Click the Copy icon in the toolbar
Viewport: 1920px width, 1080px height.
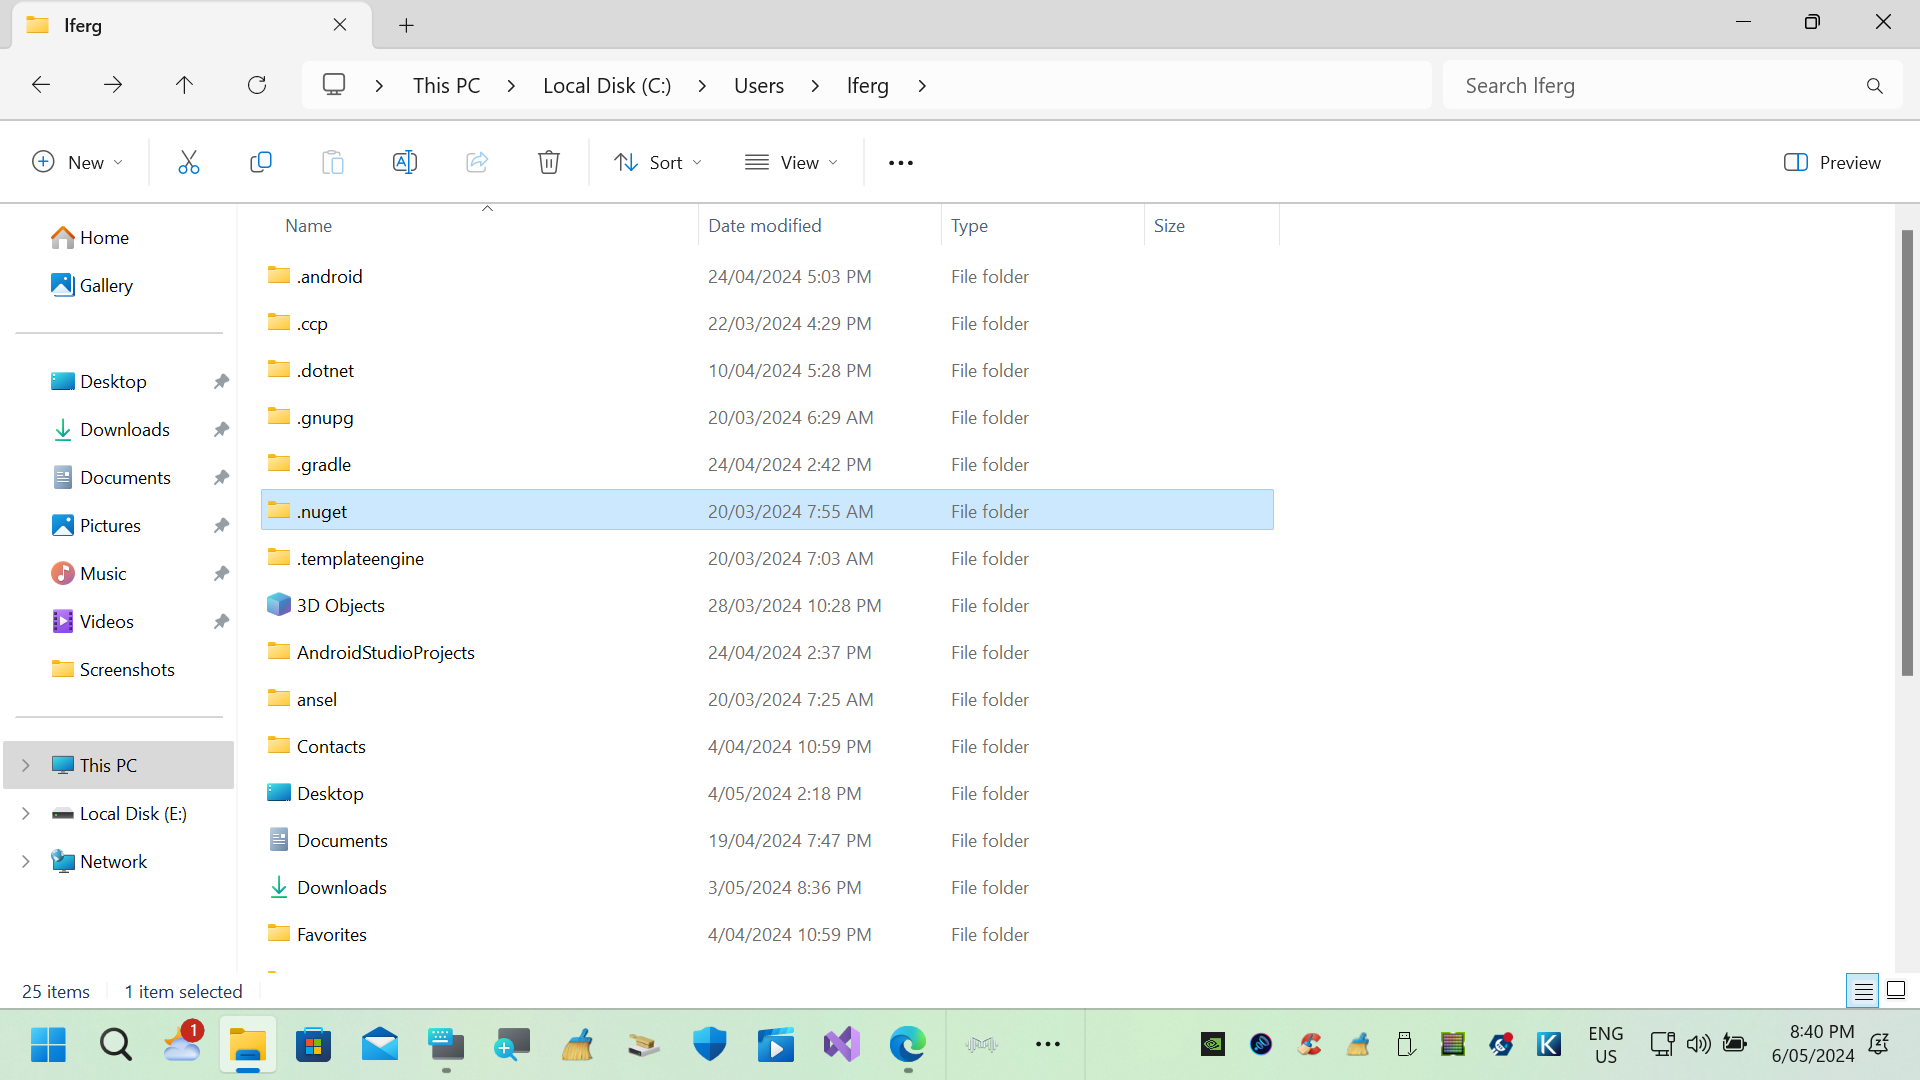tap(261, 161)
